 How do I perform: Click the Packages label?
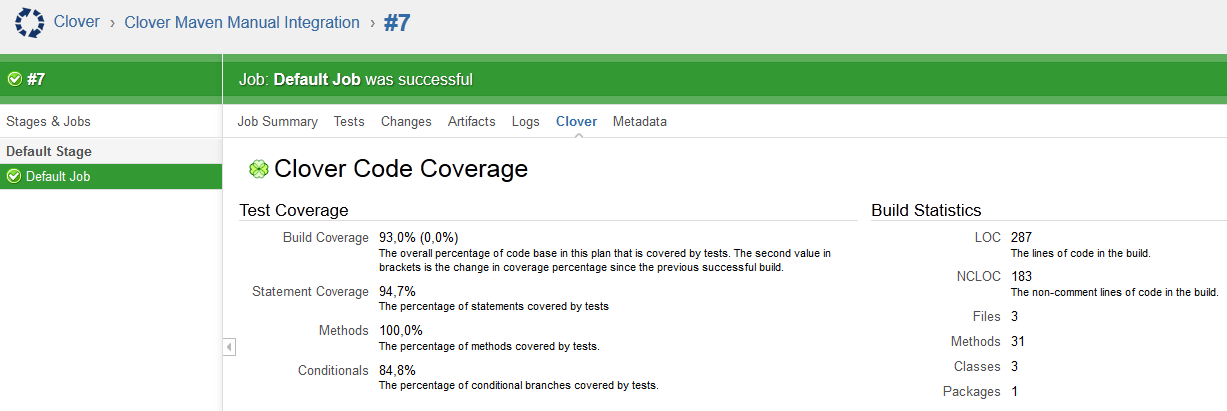(x=972, y=391)
